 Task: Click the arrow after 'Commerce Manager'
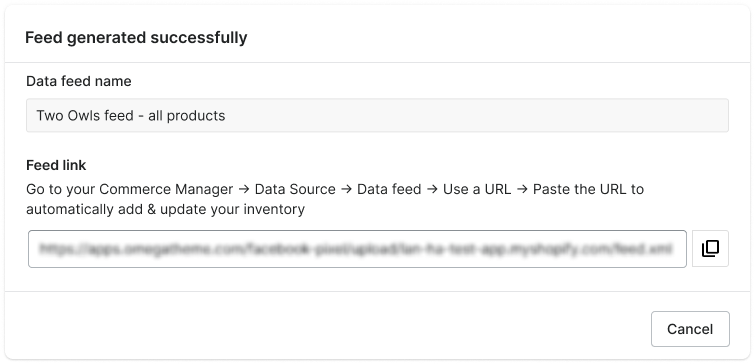point(244,189)
